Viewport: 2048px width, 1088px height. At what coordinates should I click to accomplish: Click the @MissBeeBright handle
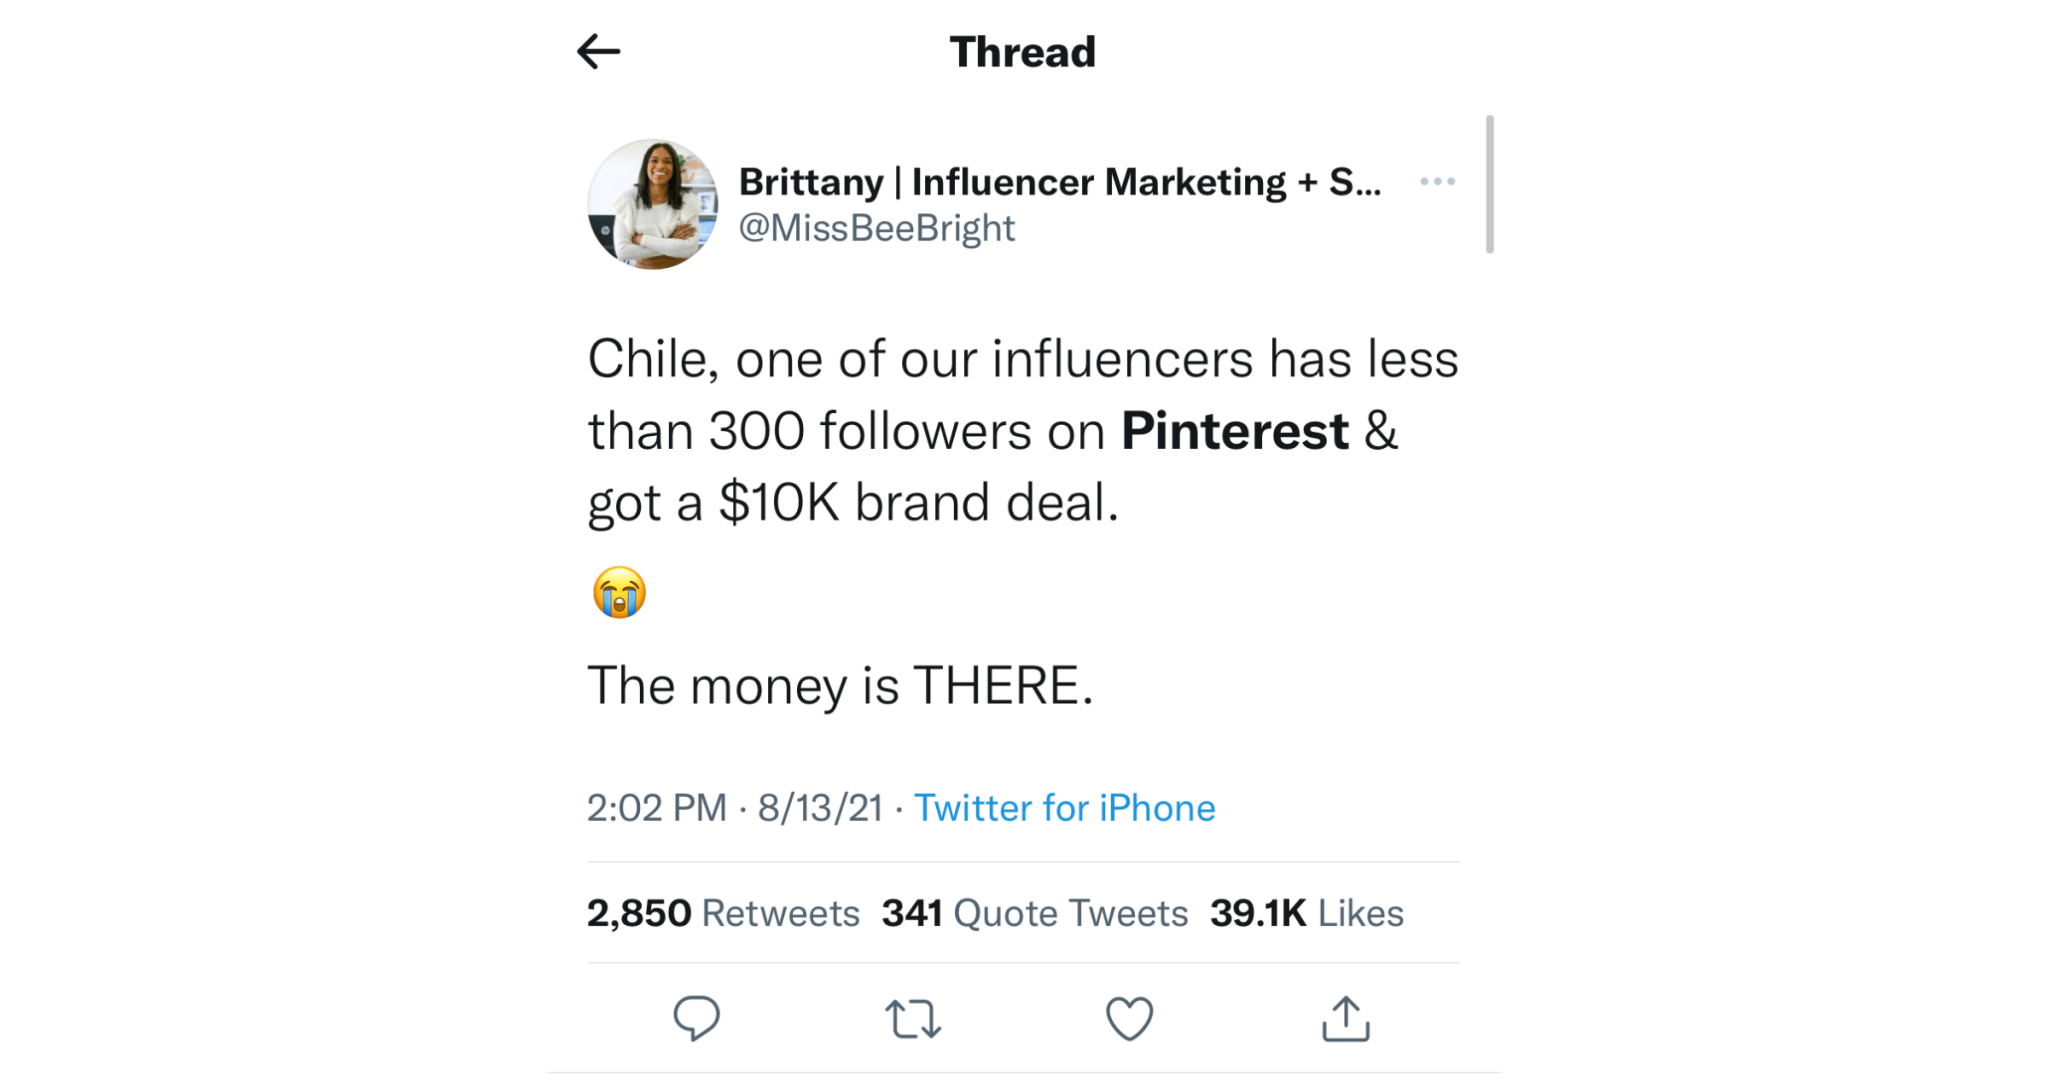tap(877, 228)
